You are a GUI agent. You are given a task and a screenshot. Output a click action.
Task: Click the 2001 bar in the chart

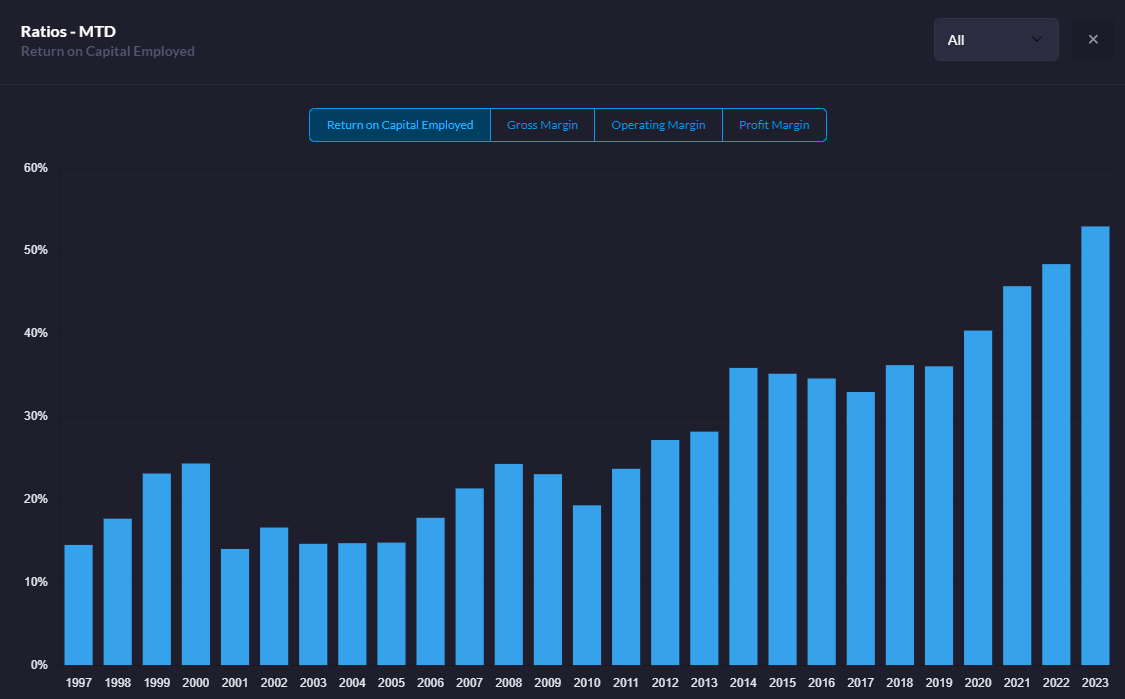click(235, 607)
